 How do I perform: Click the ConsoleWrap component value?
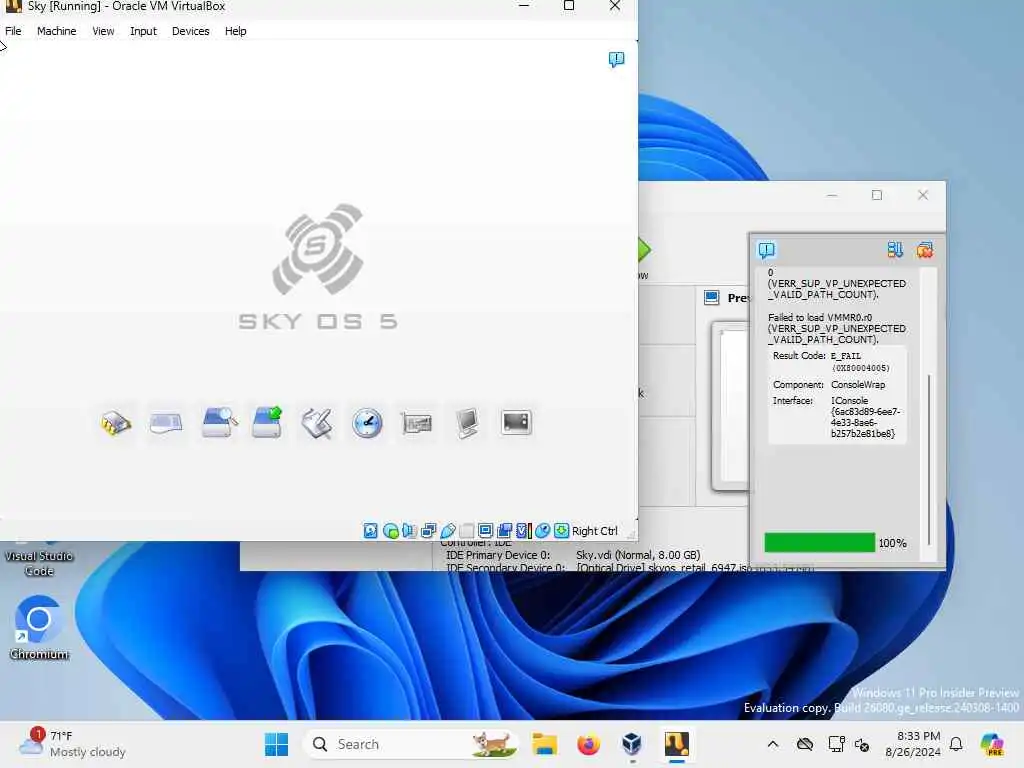(x=858, y=385)
